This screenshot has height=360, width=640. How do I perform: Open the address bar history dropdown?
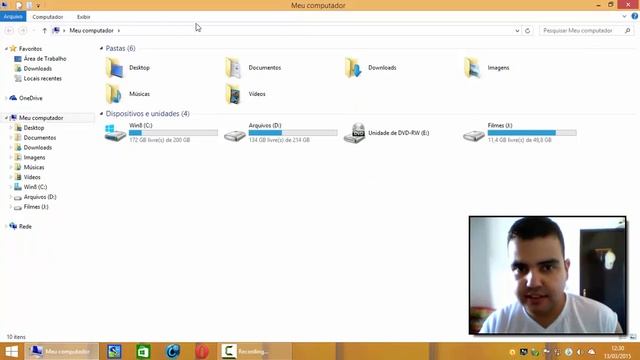point(517,31)
